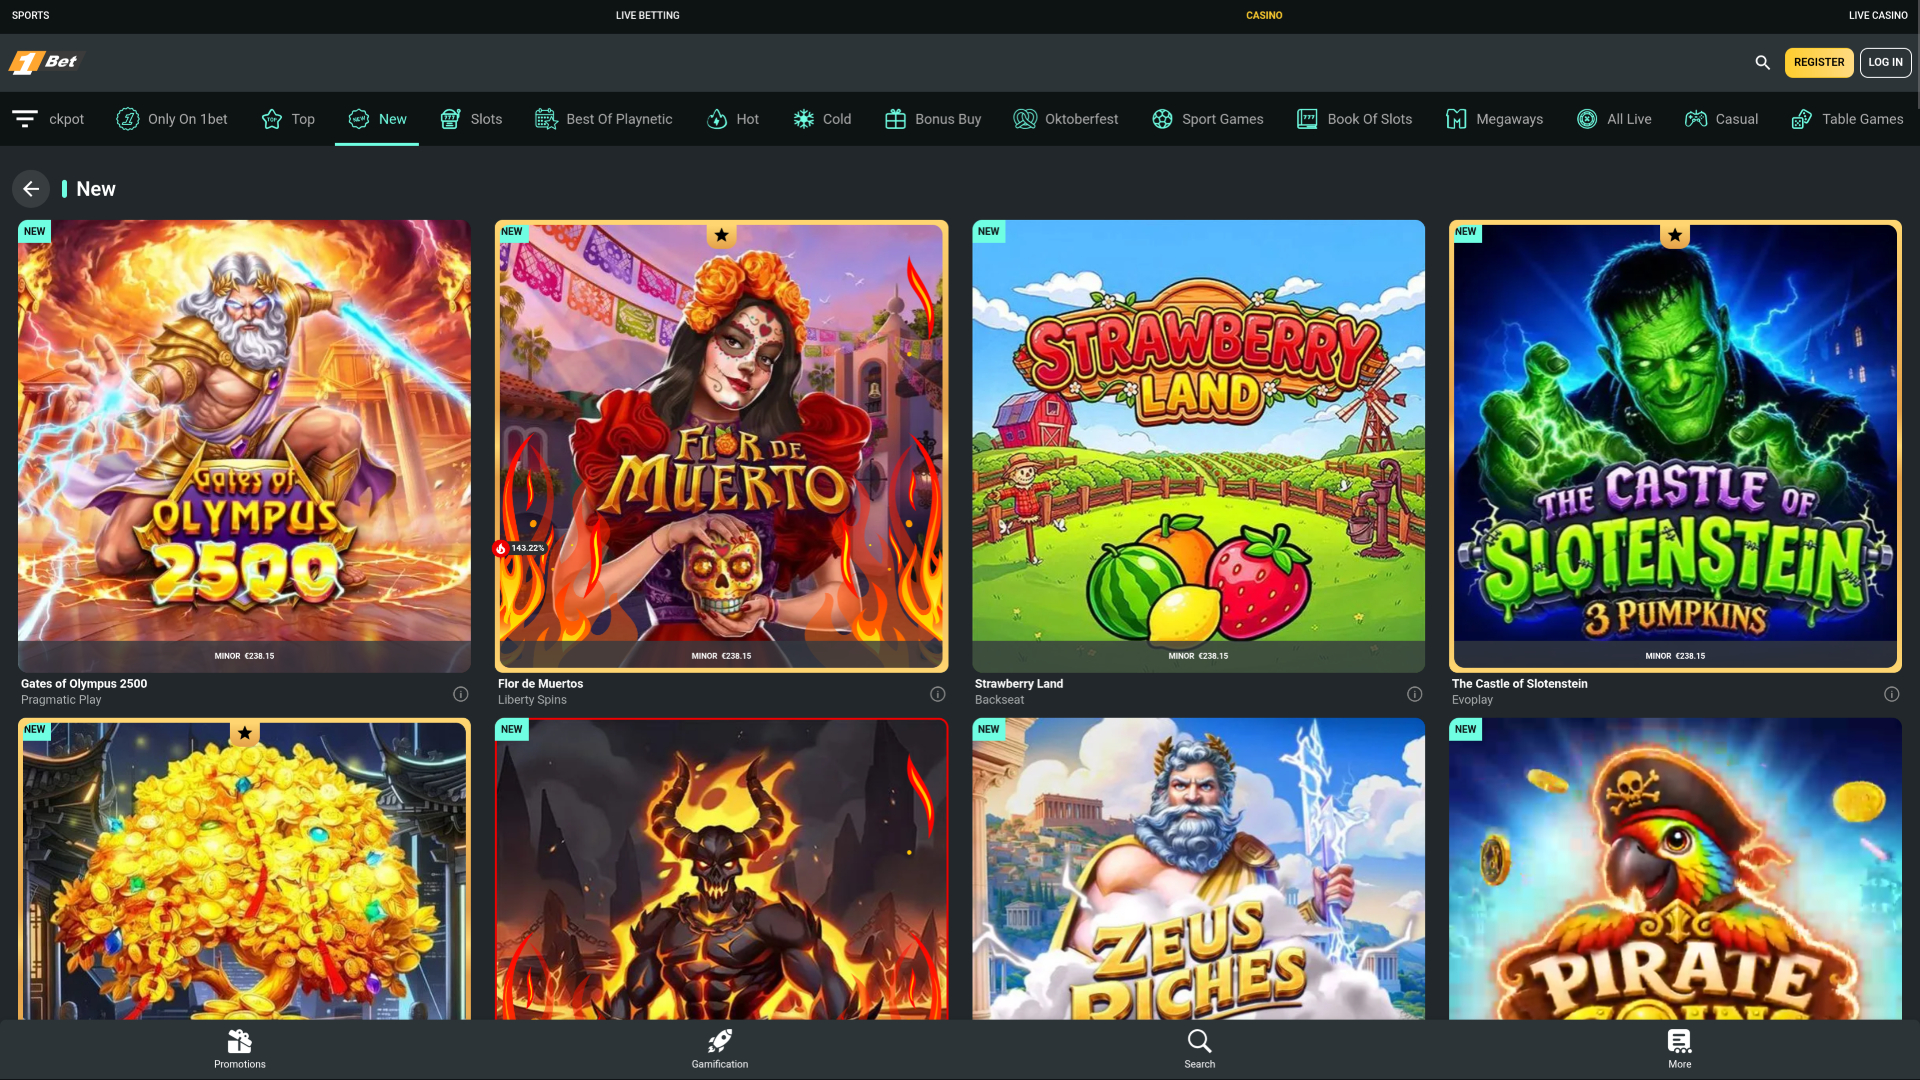Select the Sport Games category
The width and height of the screenshot is (1920, 1080).
(x=1207, y=119)
